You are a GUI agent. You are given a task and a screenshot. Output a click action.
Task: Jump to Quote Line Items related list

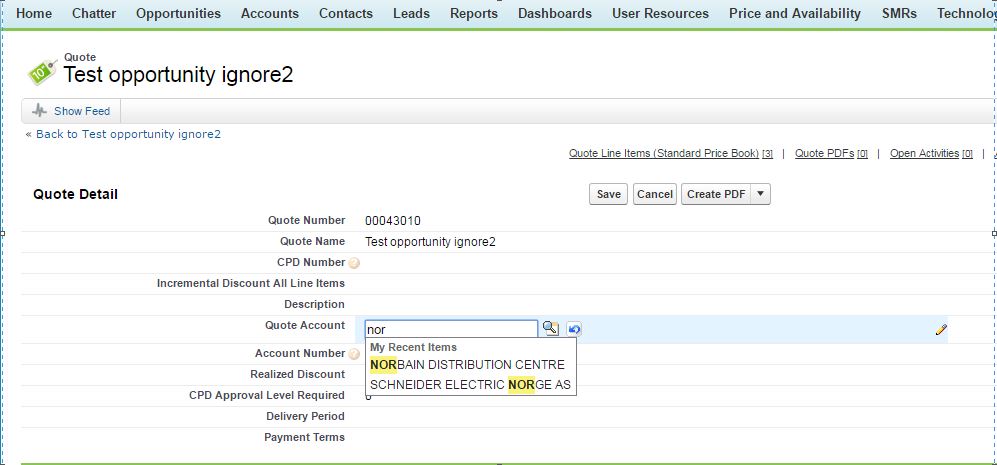(x=664, y=154)
